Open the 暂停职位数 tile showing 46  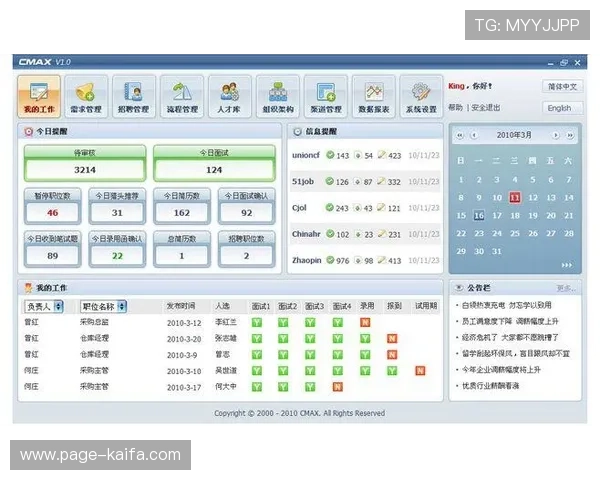pyautogui.click(x=52, y=206)
